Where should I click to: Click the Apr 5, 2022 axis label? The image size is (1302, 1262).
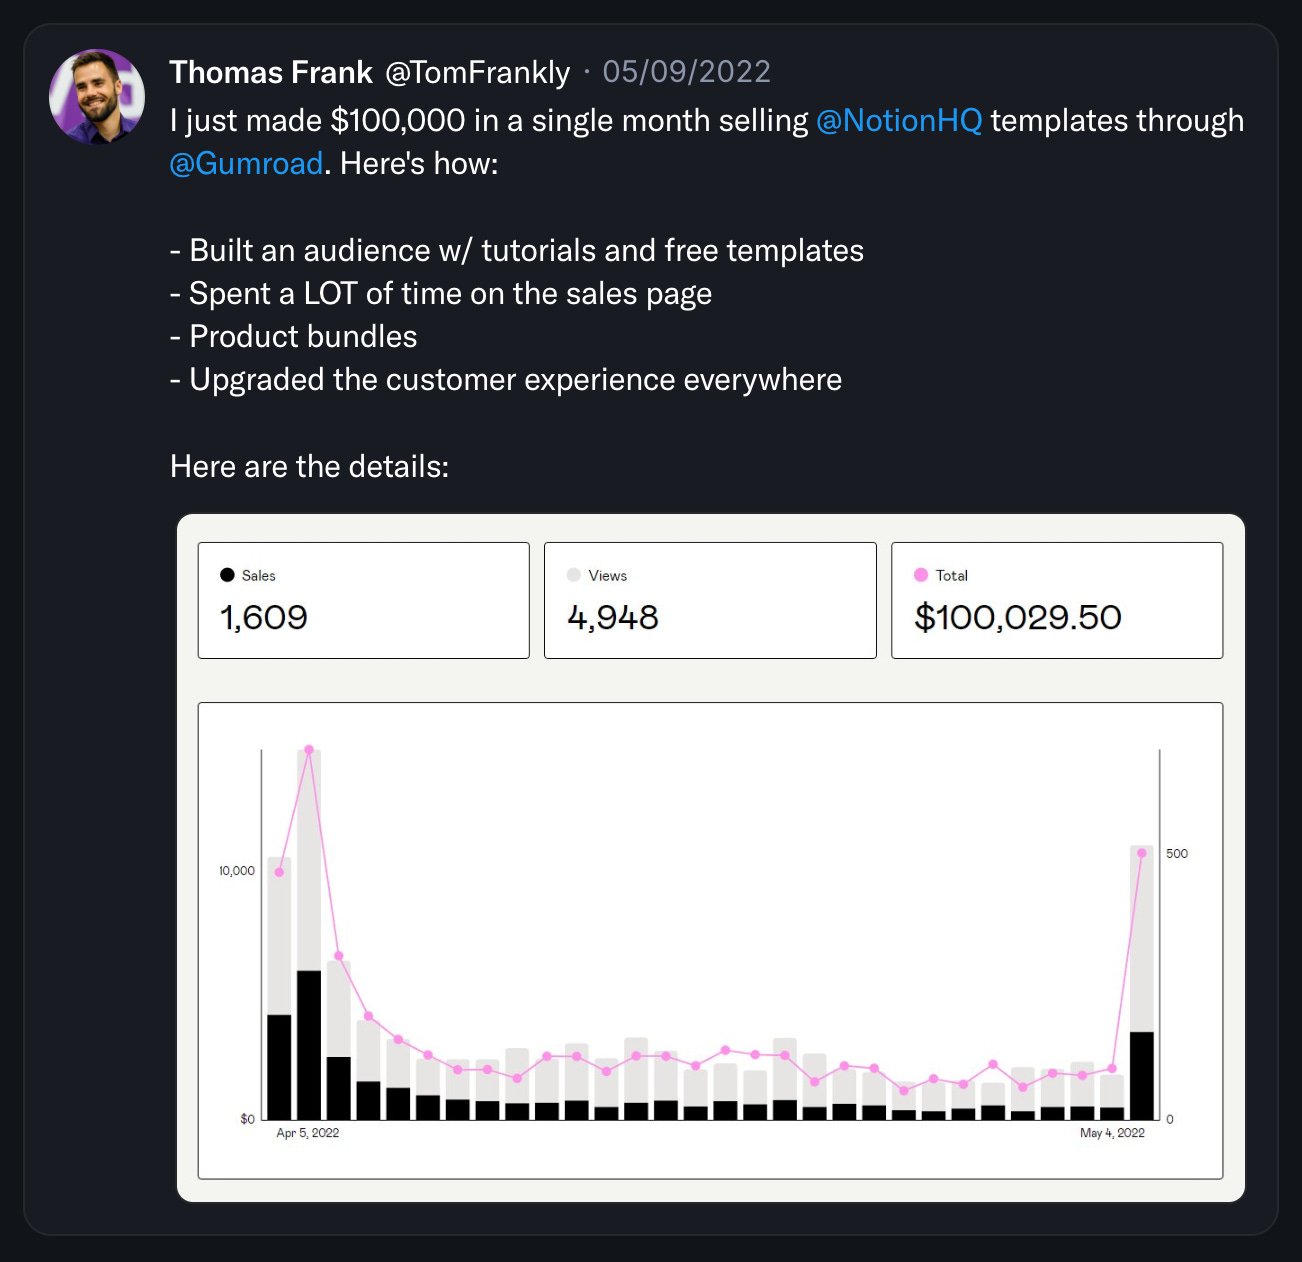pos(307,1133)
